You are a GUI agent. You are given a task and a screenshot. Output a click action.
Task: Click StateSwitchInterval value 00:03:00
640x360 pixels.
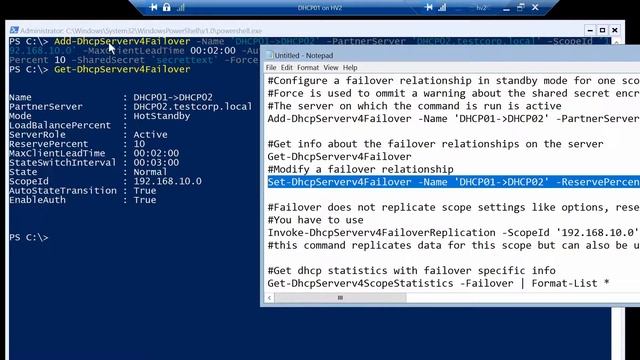pos(156,163)
